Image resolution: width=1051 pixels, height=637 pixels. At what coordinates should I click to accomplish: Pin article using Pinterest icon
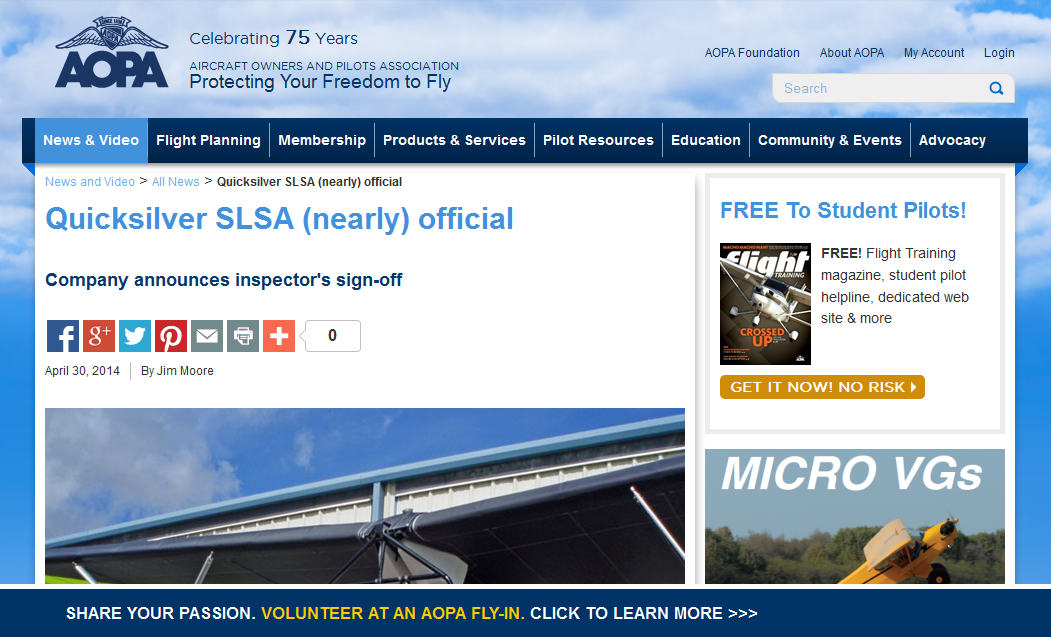171,336
